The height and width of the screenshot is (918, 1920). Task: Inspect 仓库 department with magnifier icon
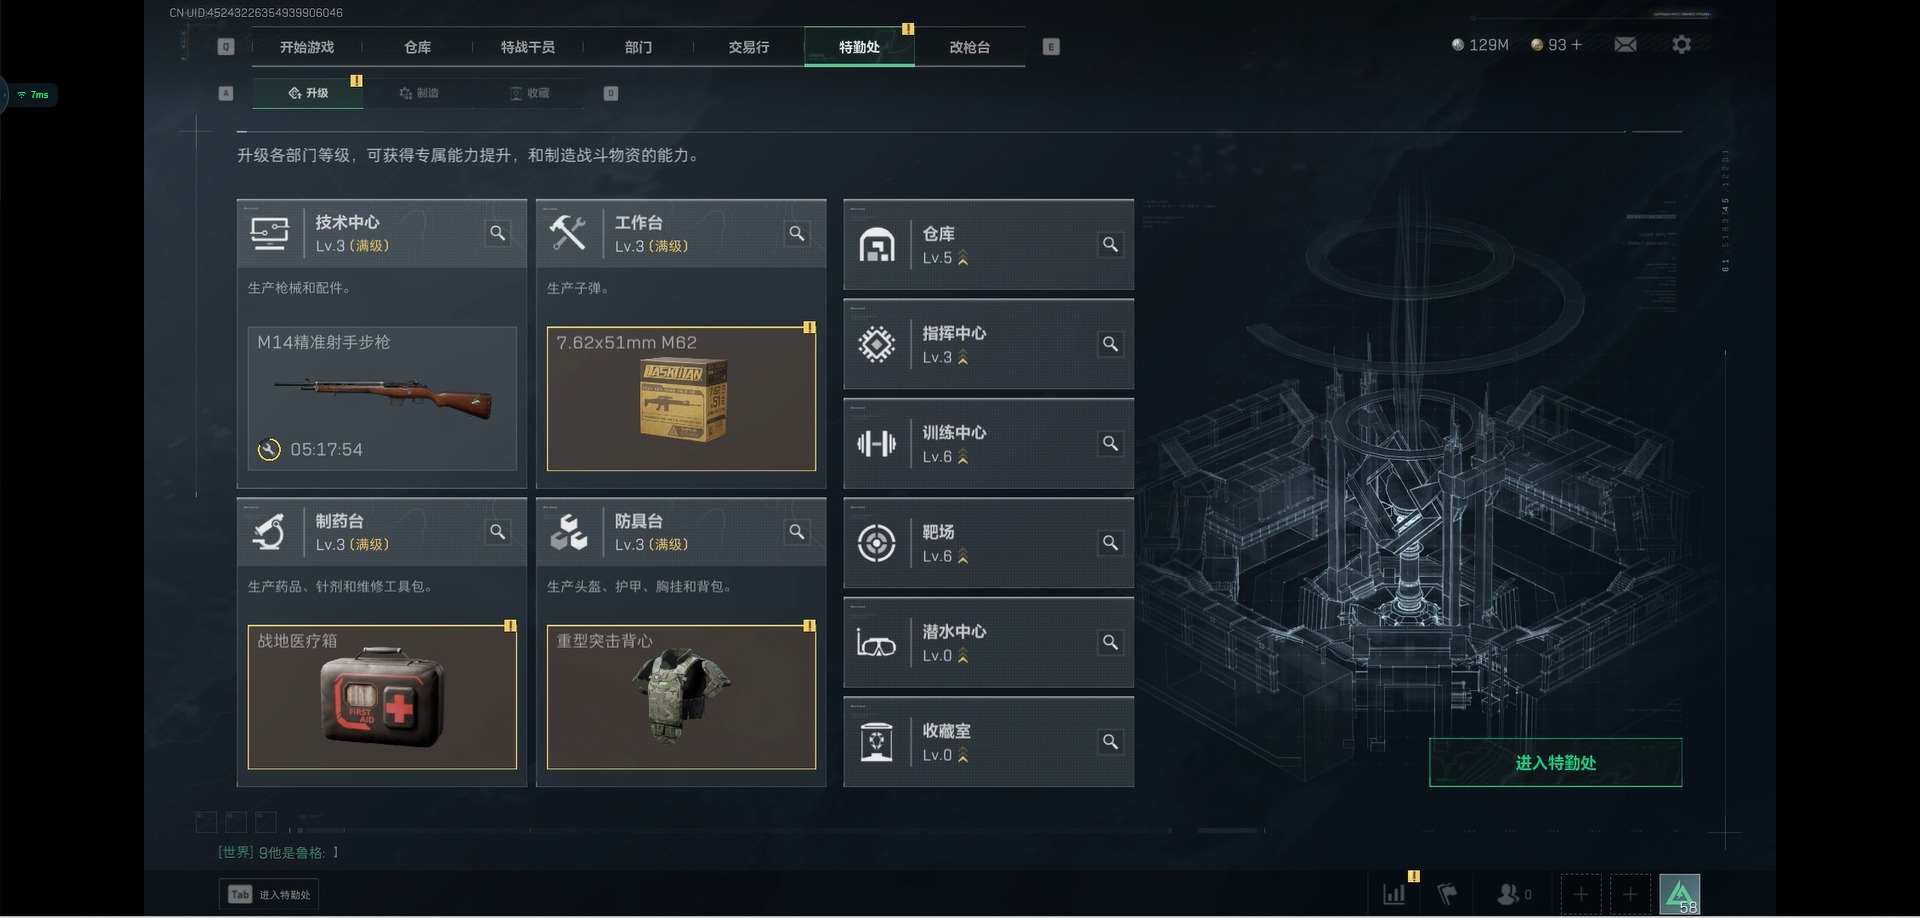pos(1110,245)
